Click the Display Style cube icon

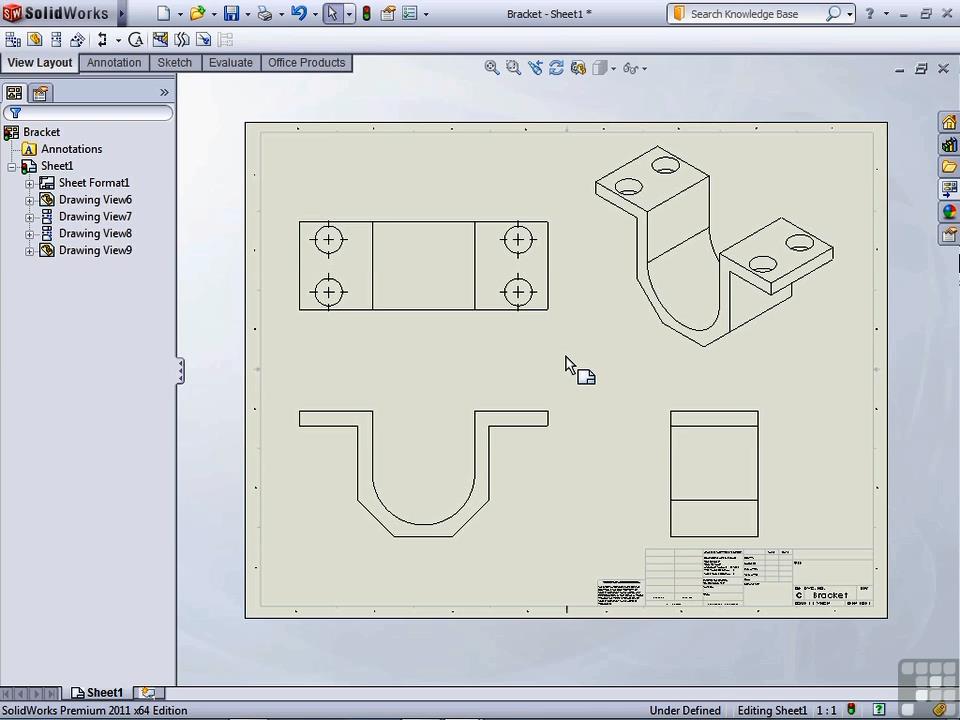600,67
